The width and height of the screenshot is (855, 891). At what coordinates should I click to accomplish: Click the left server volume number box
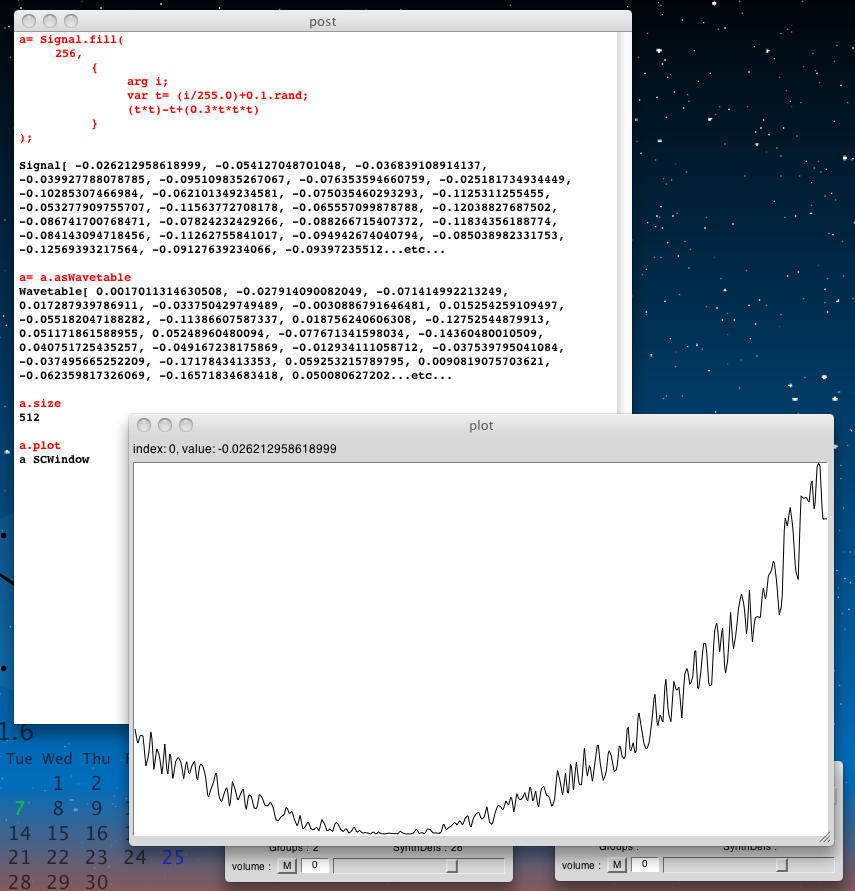[314, 865]
